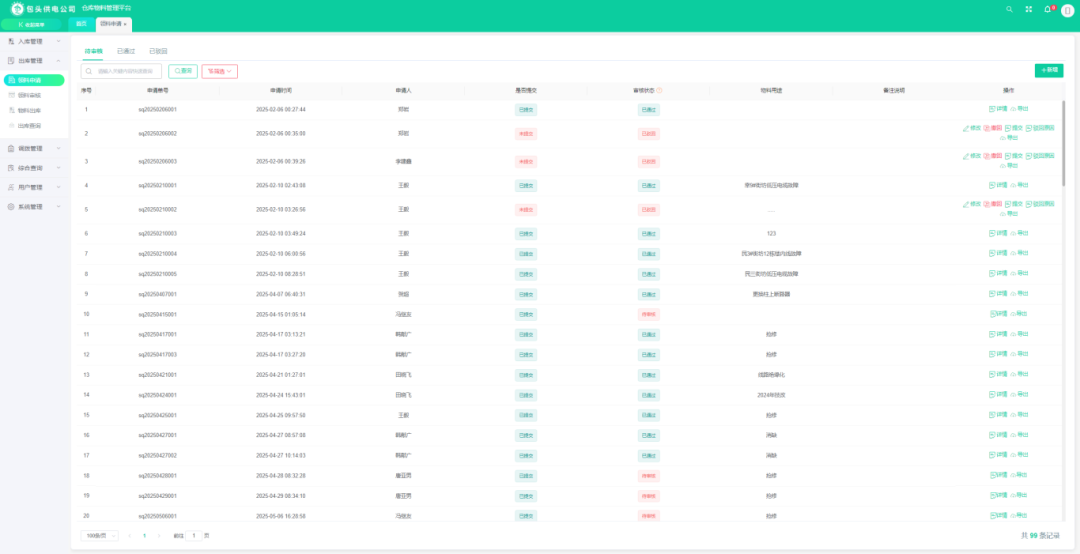Click the search magnifier icon in header
The height and width of the screenshot is (554, 1080).
pos(1009,9)
